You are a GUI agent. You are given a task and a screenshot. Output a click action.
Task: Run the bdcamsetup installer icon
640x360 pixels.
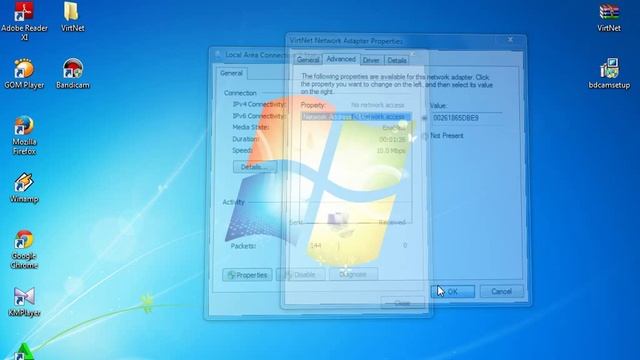(609, 73)
